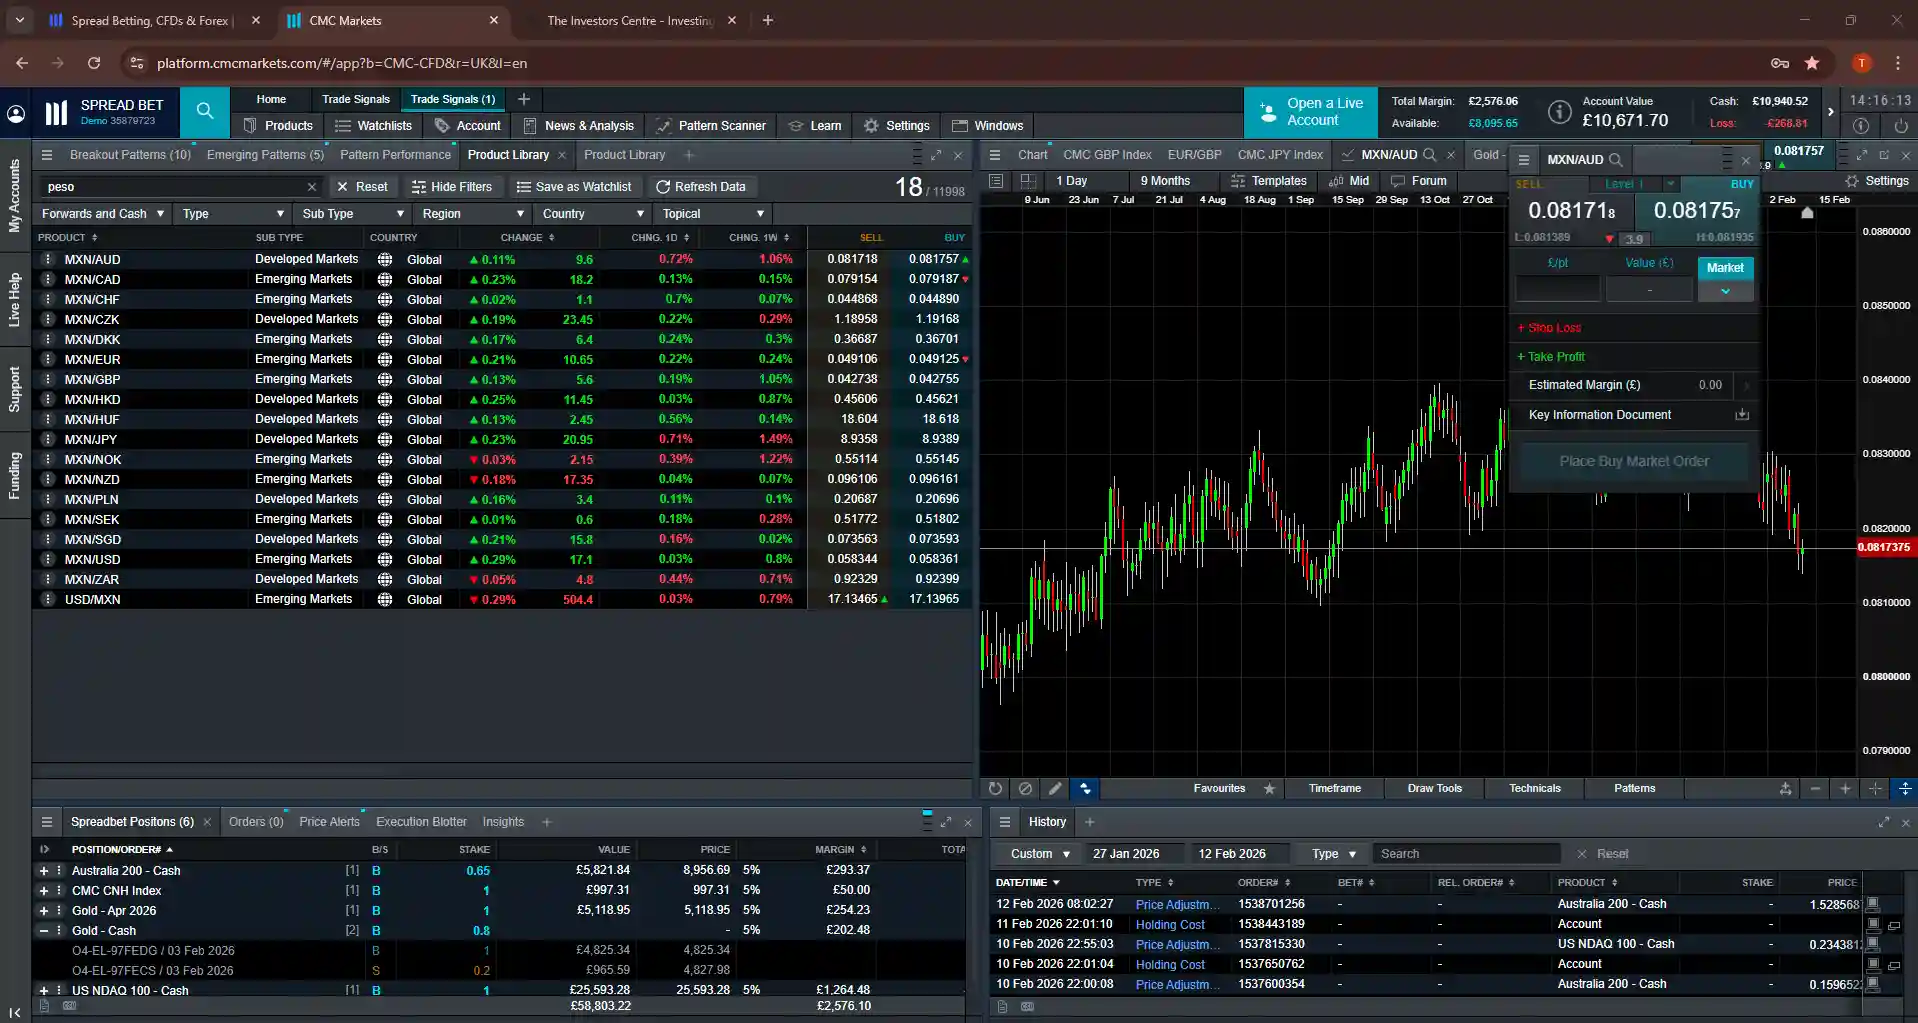Image resolution: width=1918 pixels, height=1023 pixels.
Task: Click the Search field in the History panel
Action: (x=1466, y=853)
